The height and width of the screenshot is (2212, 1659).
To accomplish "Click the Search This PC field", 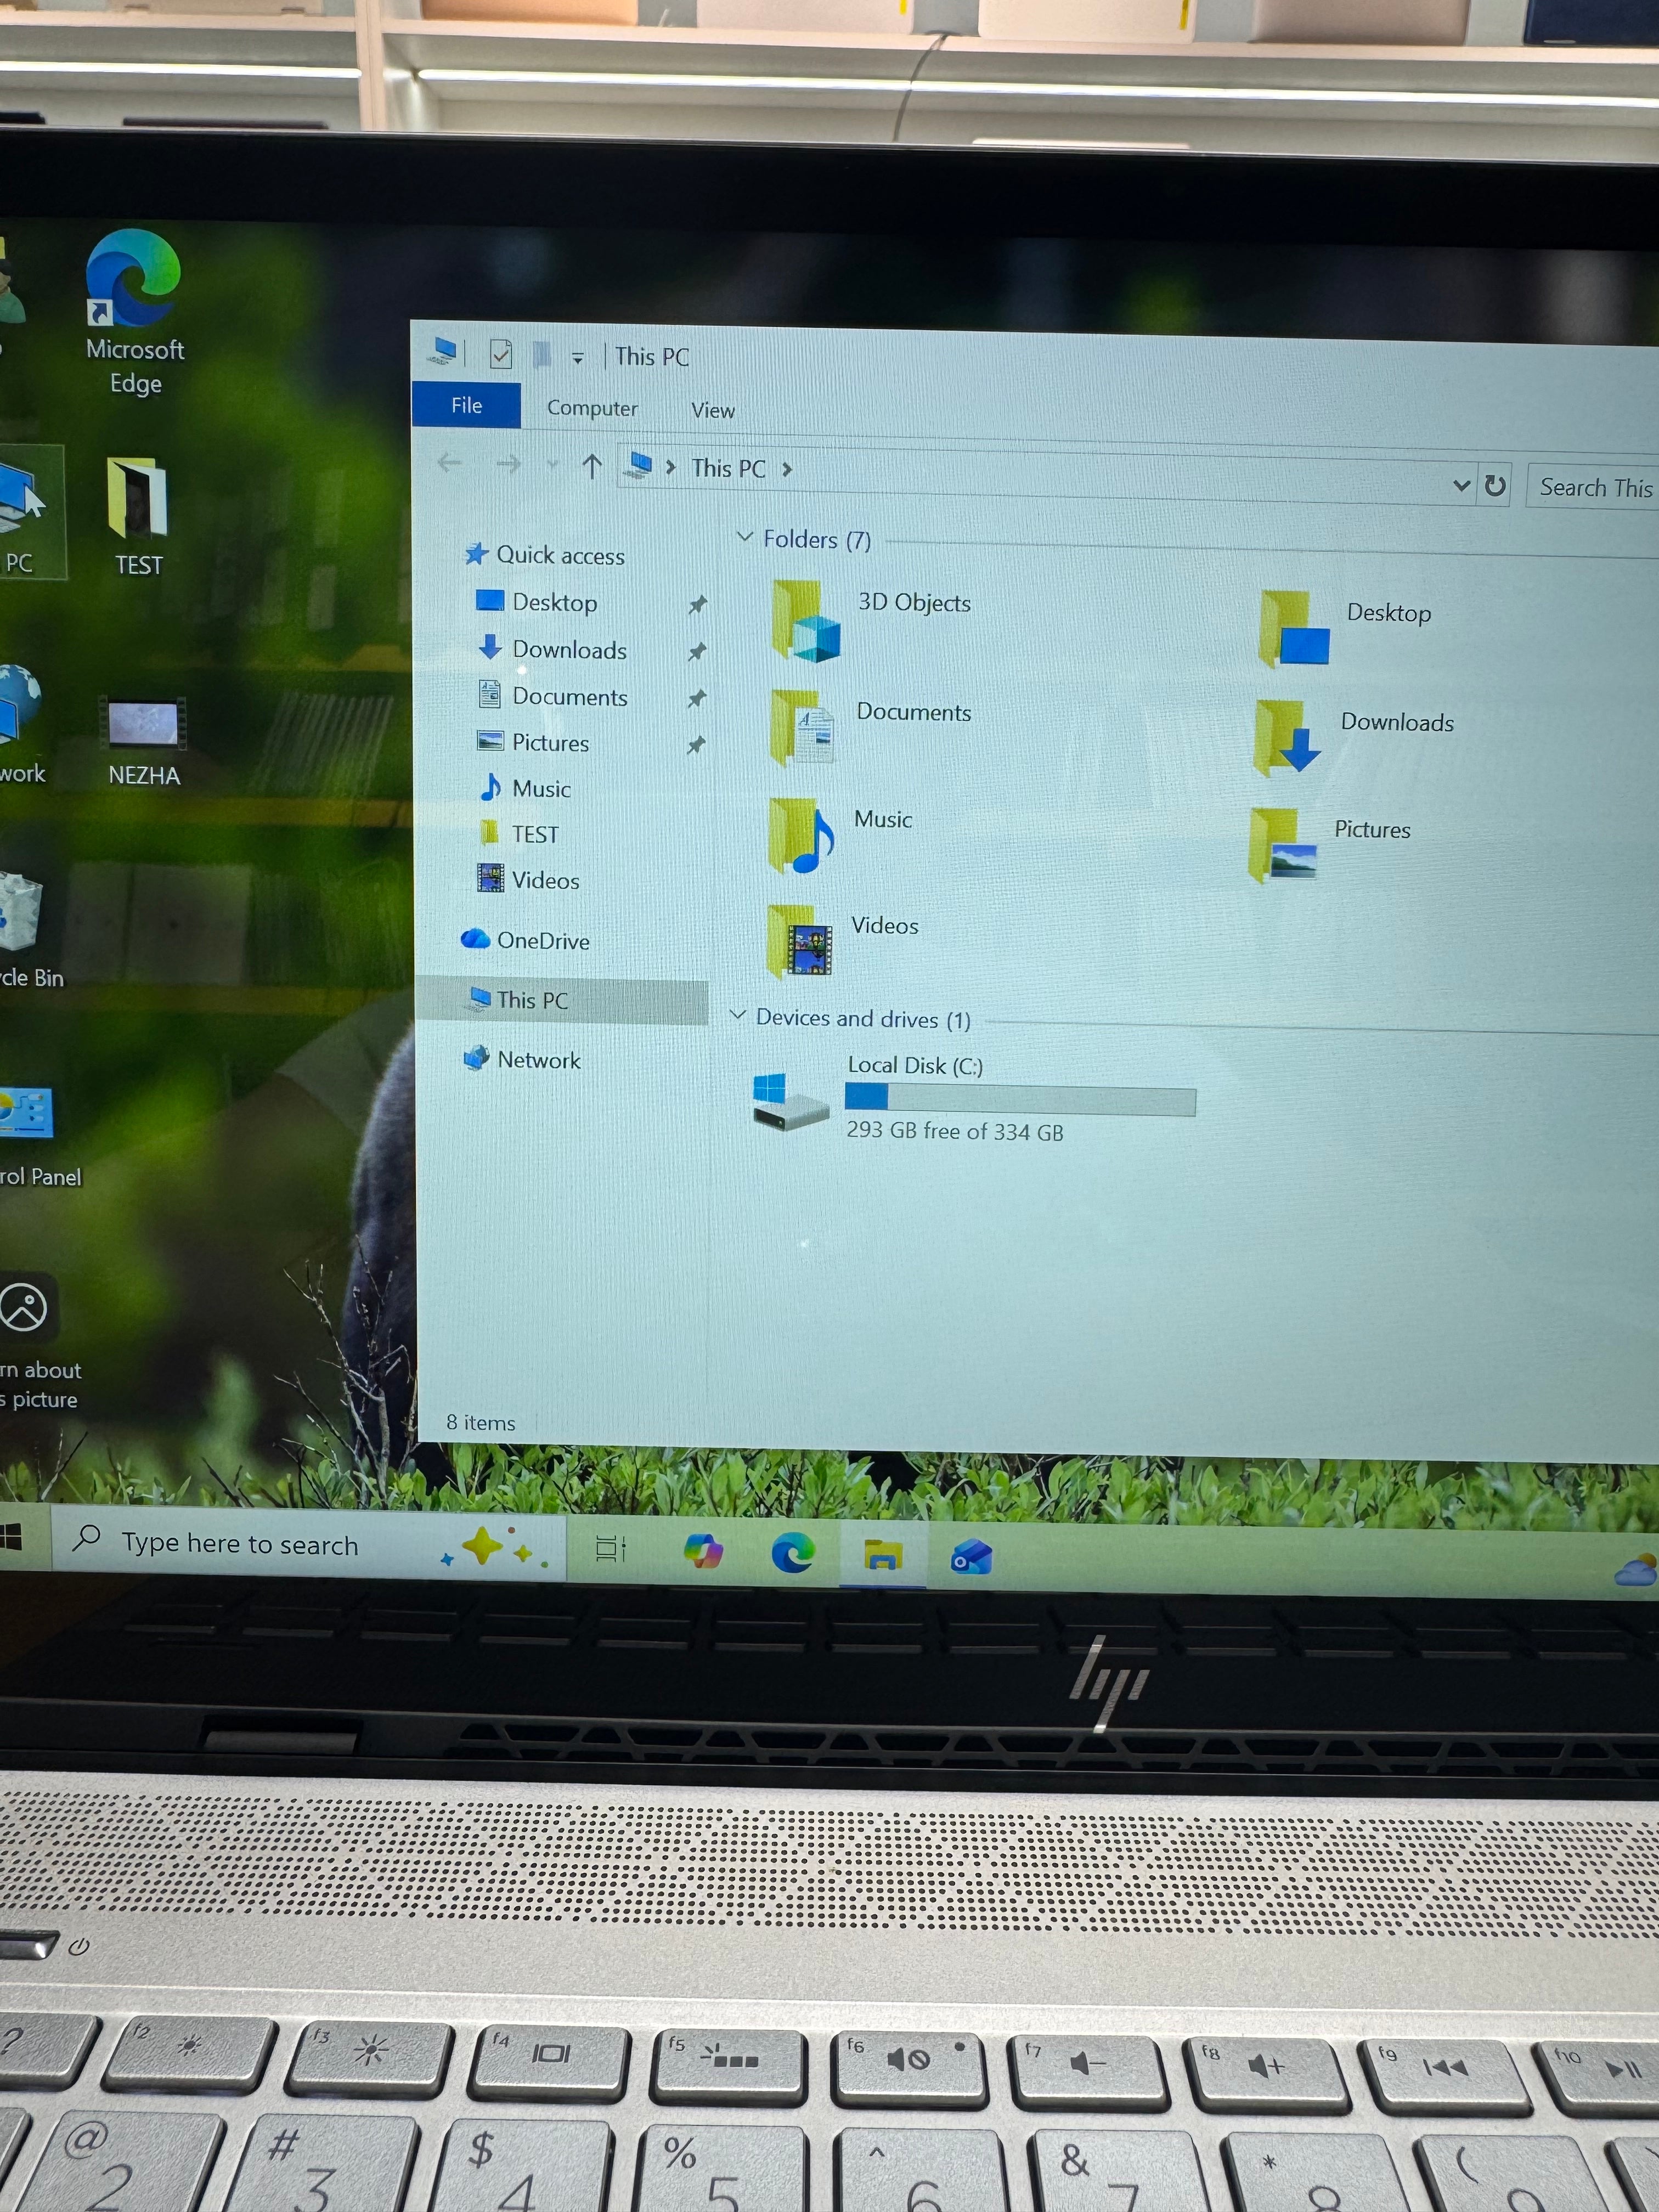I will pyautogui.click(x=1593, y=487).
